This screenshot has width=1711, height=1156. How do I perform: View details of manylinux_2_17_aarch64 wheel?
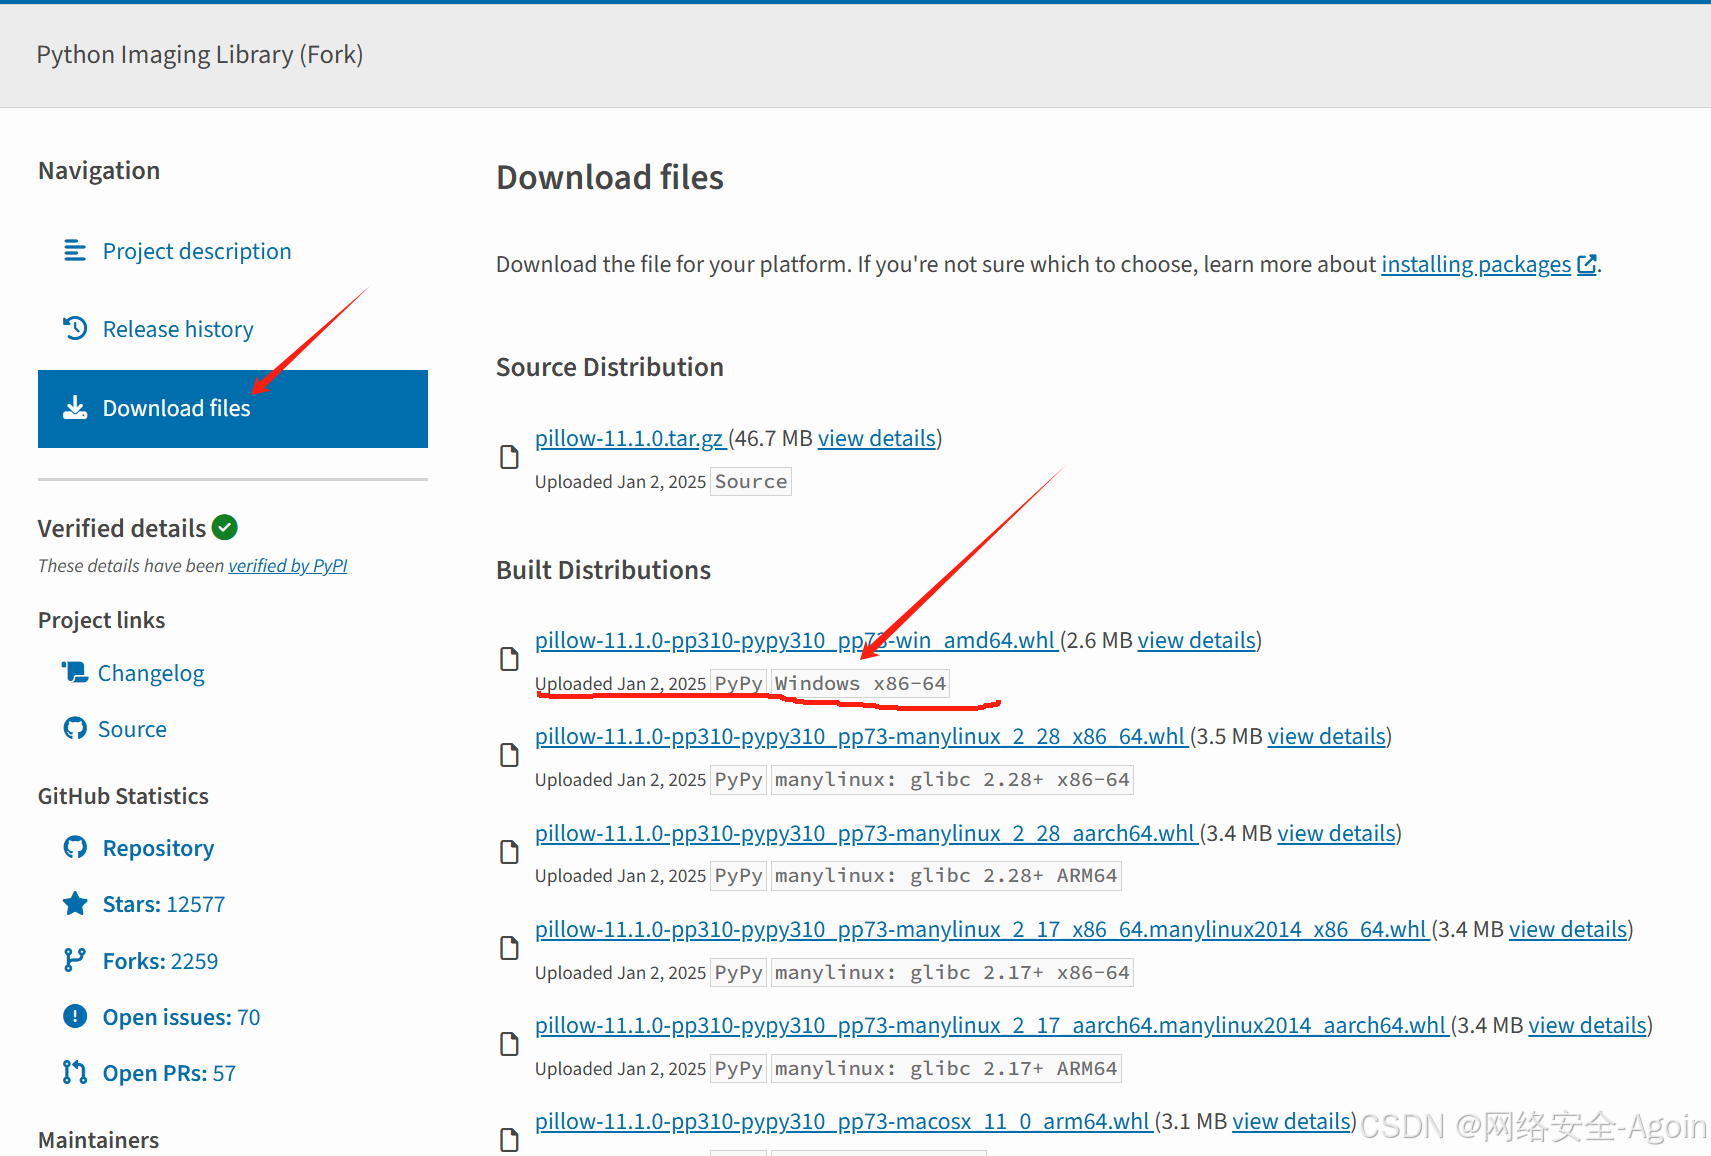[1588, 1025]
